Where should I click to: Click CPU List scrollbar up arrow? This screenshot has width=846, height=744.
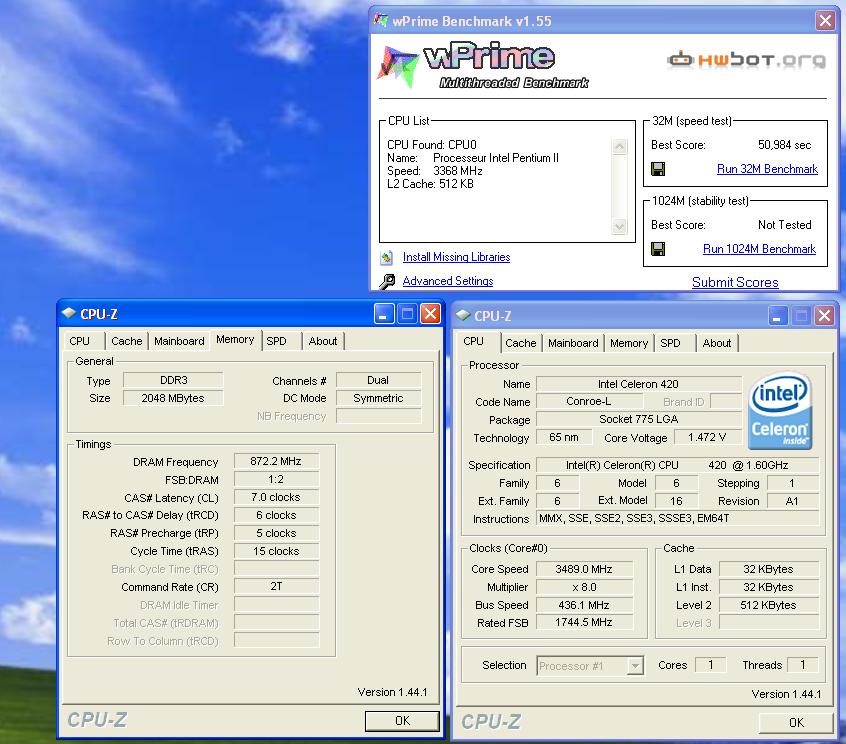619,147
